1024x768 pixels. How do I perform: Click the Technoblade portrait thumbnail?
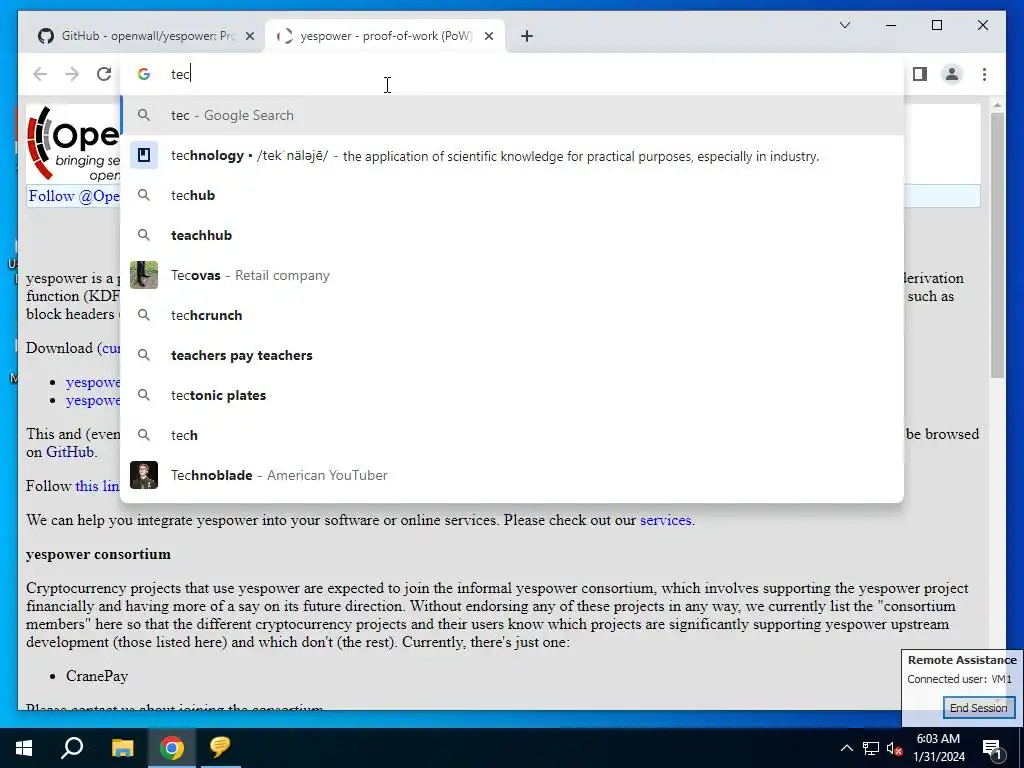[x=144, y=475]
